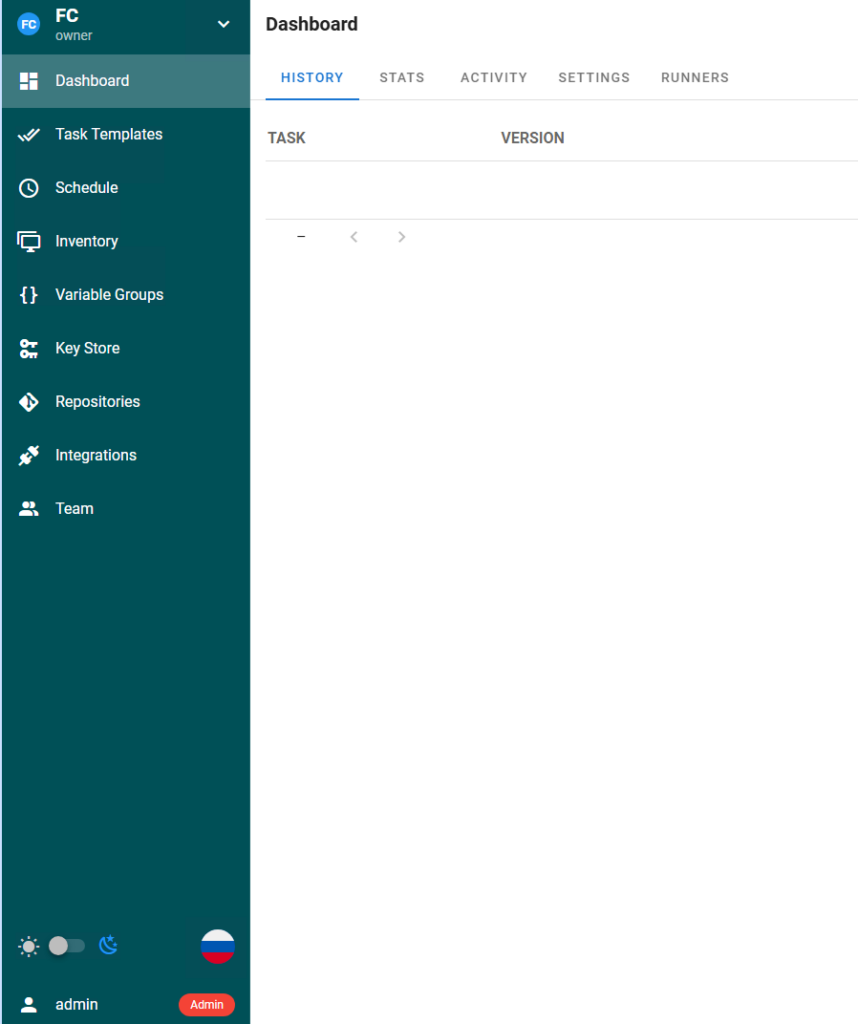Go to next page of history
858x1024 pixels.
401,237
